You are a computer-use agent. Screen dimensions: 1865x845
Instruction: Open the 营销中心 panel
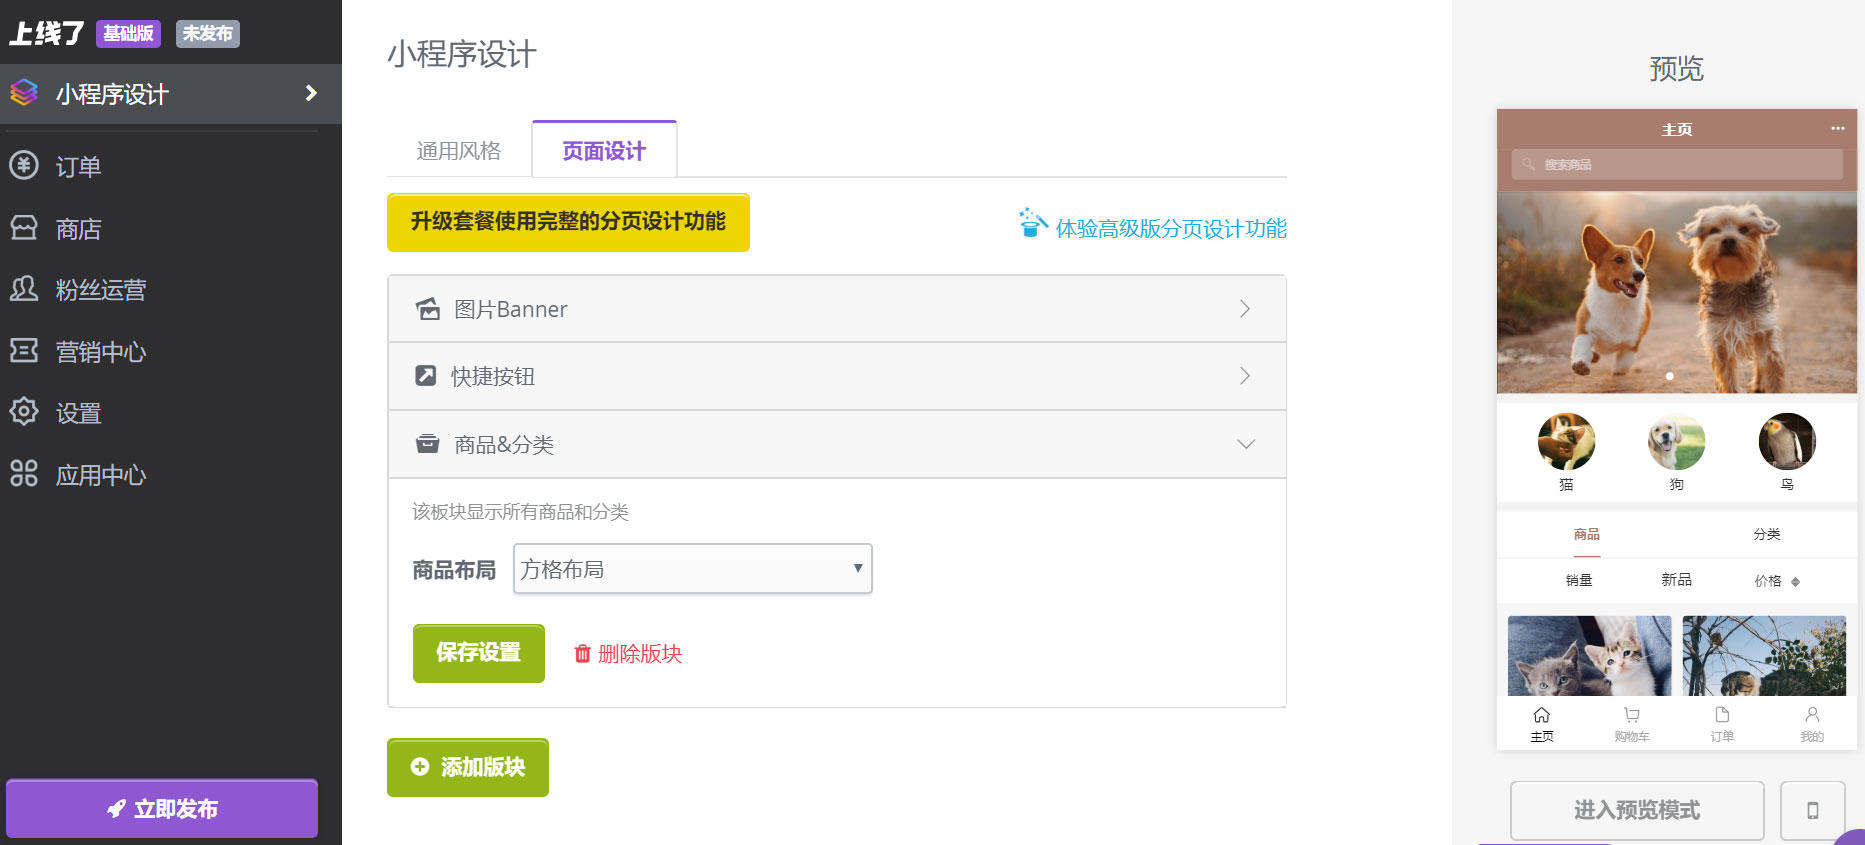[99, 351]
